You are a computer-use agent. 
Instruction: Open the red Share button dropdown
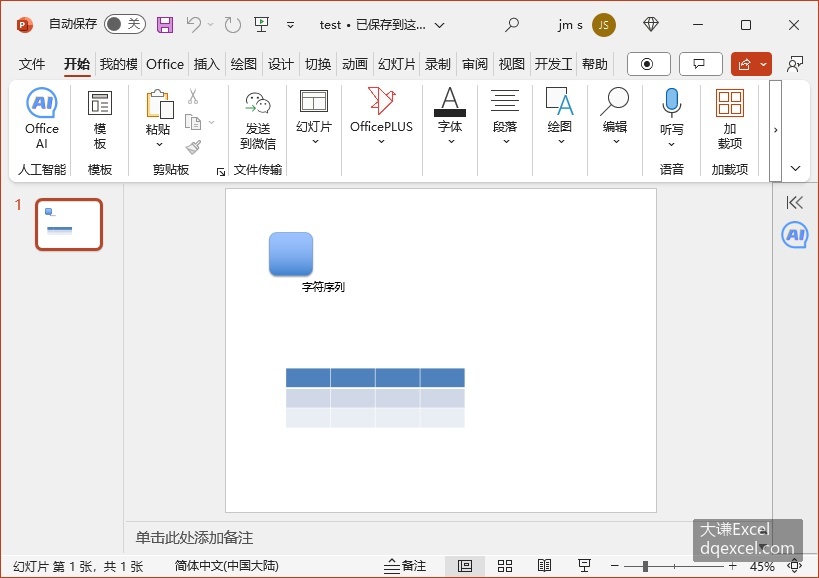(x=764, y=64)
